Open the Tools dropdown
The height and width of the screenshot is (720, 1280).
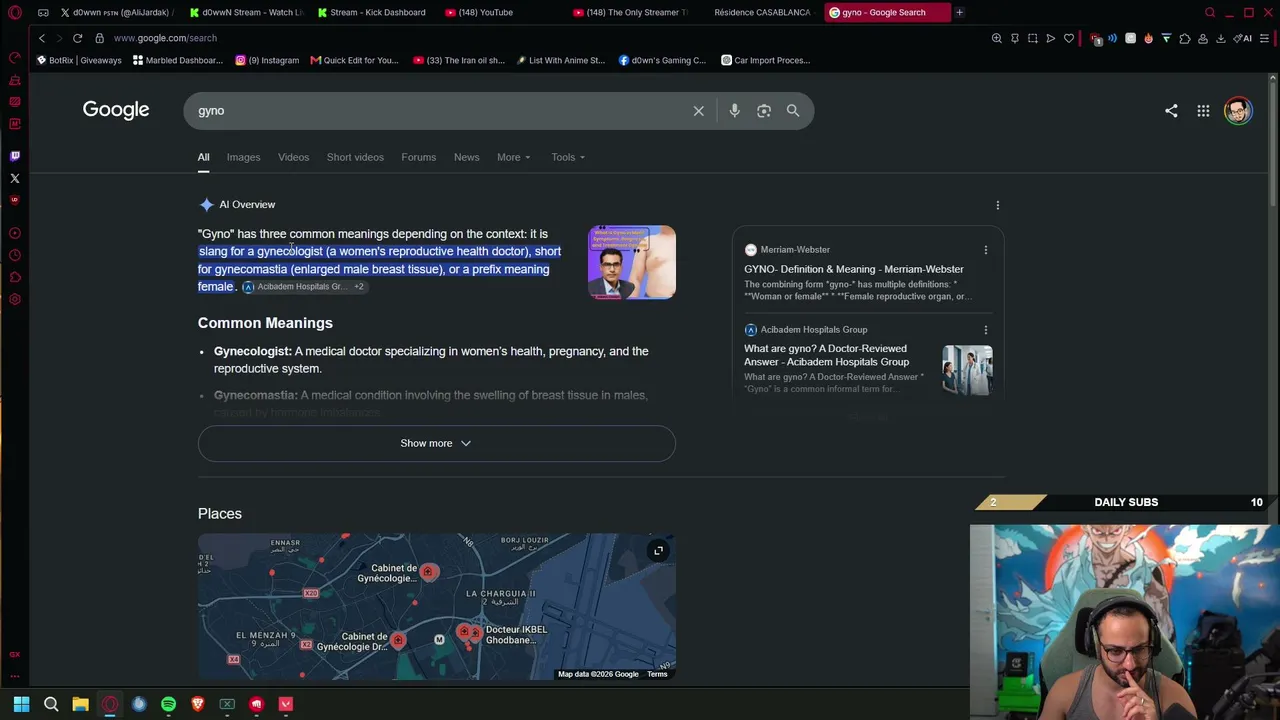(568, 157)
